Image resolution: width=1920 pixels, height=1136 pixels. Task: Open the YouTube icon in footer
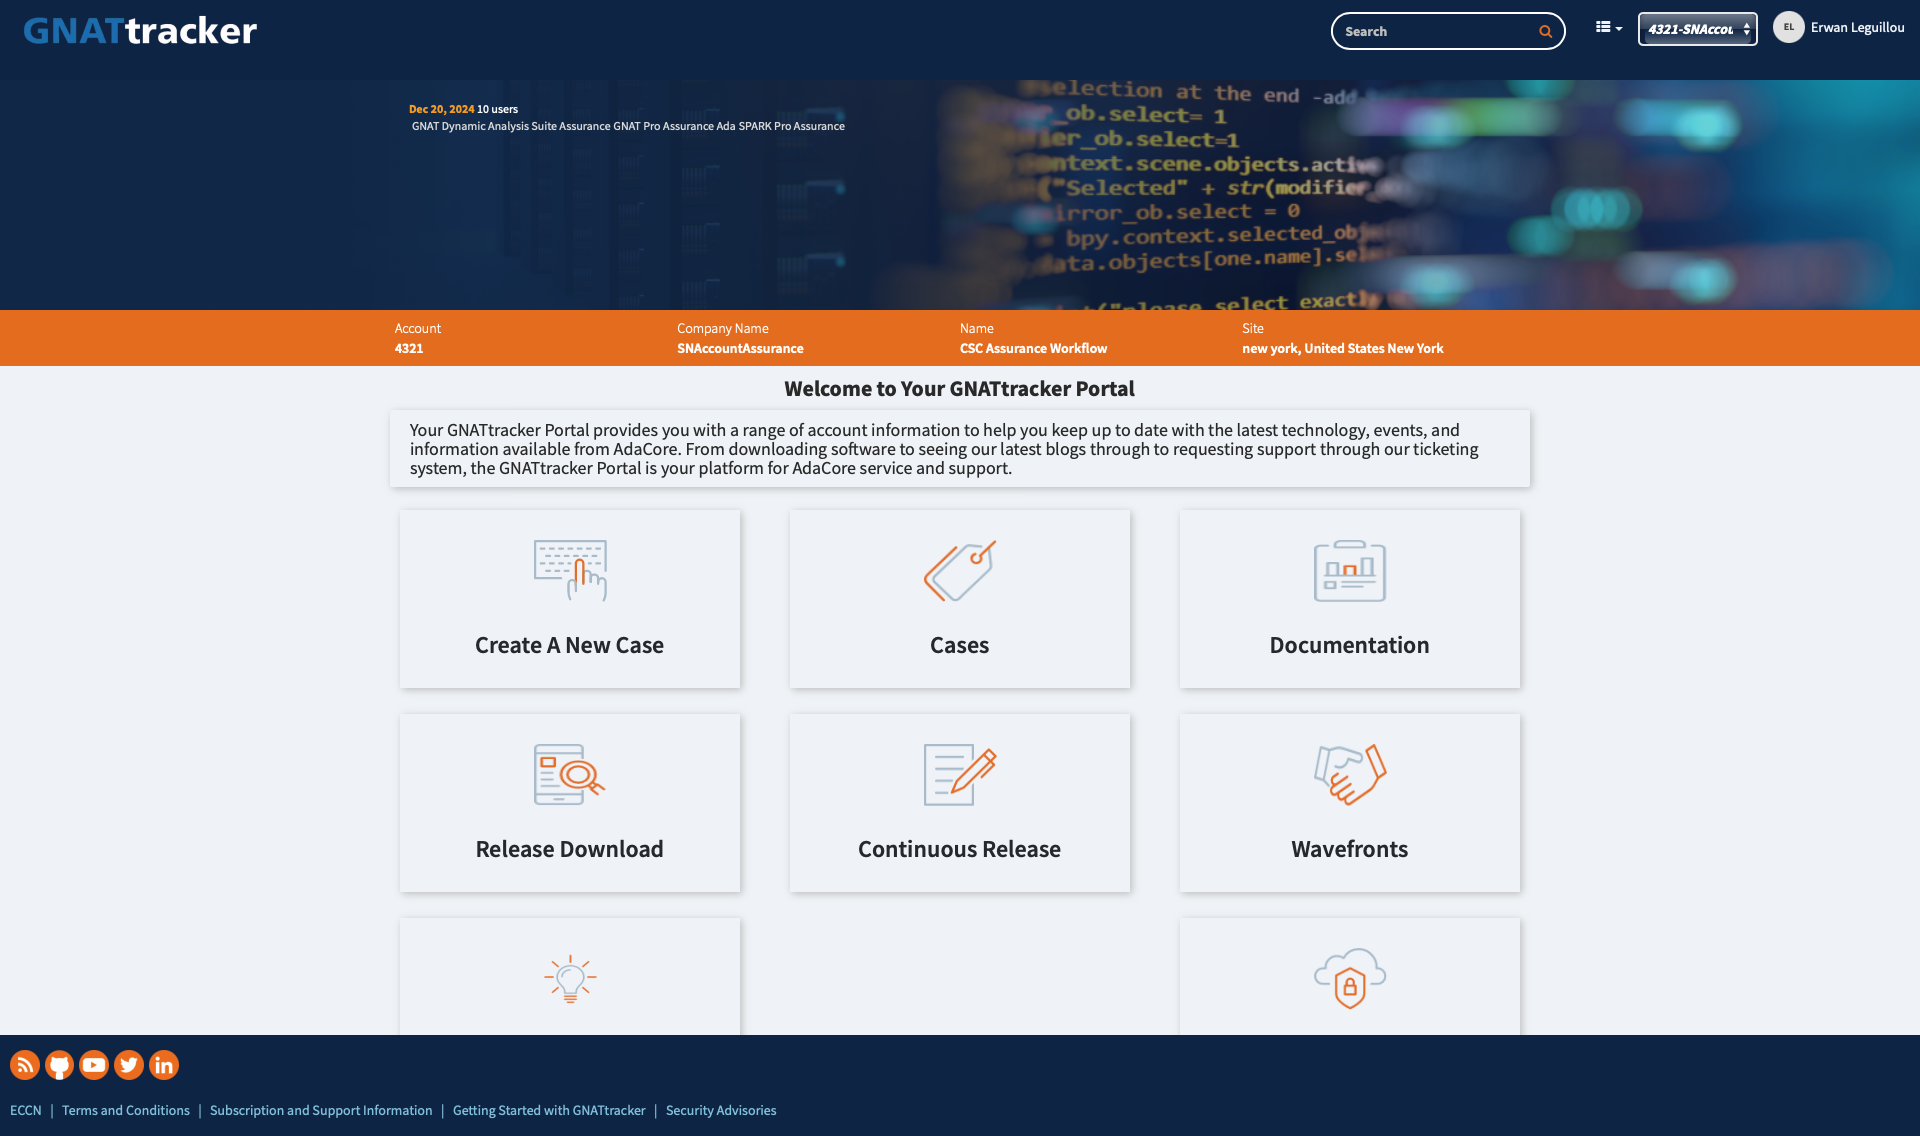point(94,1065)
